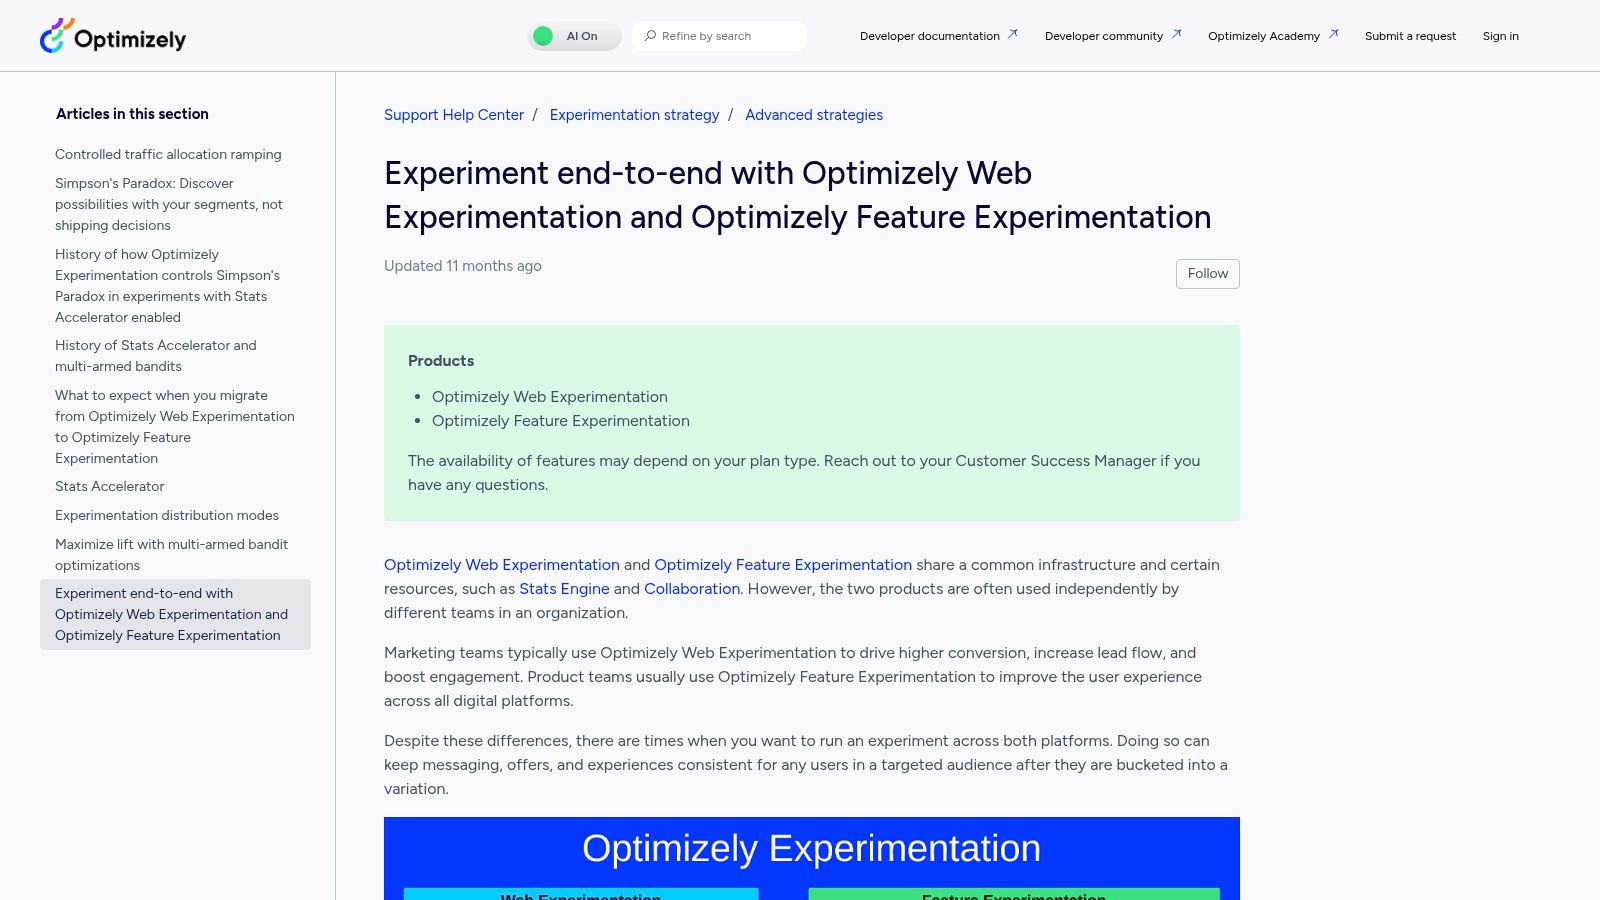Click external arrow beside Developer community

(1176, 34)
